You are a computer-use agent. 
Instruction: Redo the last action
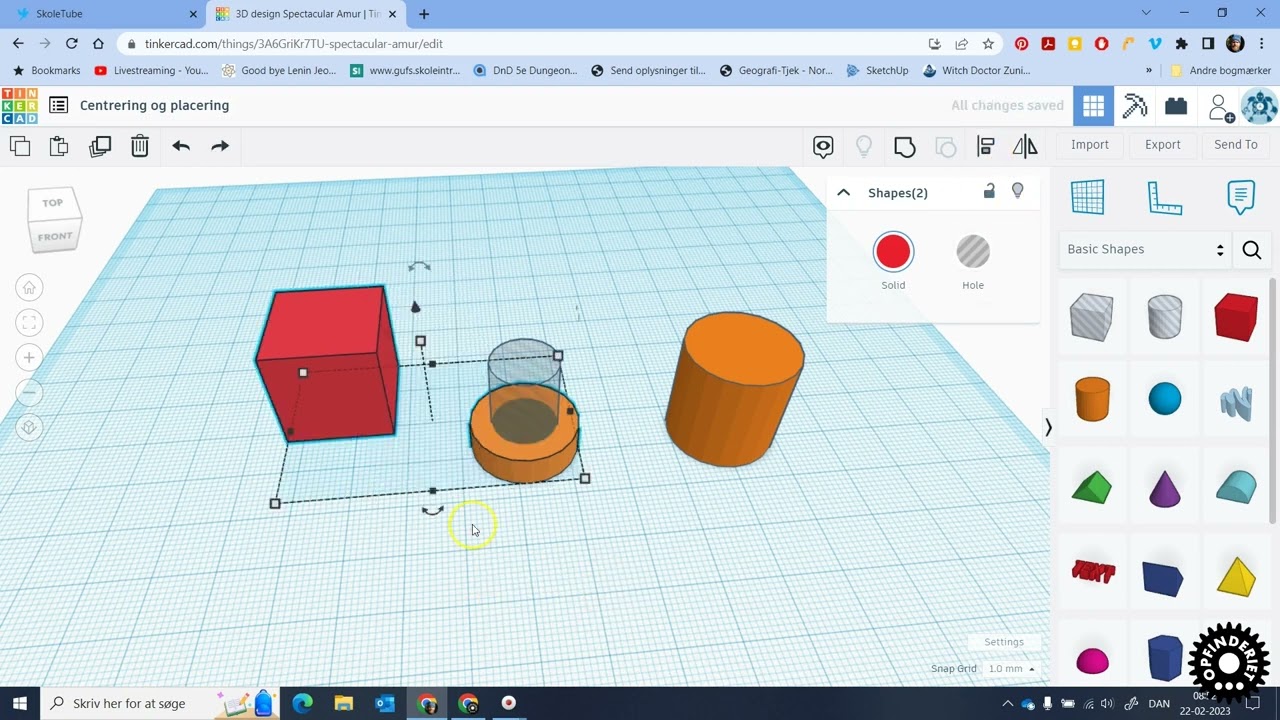(x=220, y=146)
